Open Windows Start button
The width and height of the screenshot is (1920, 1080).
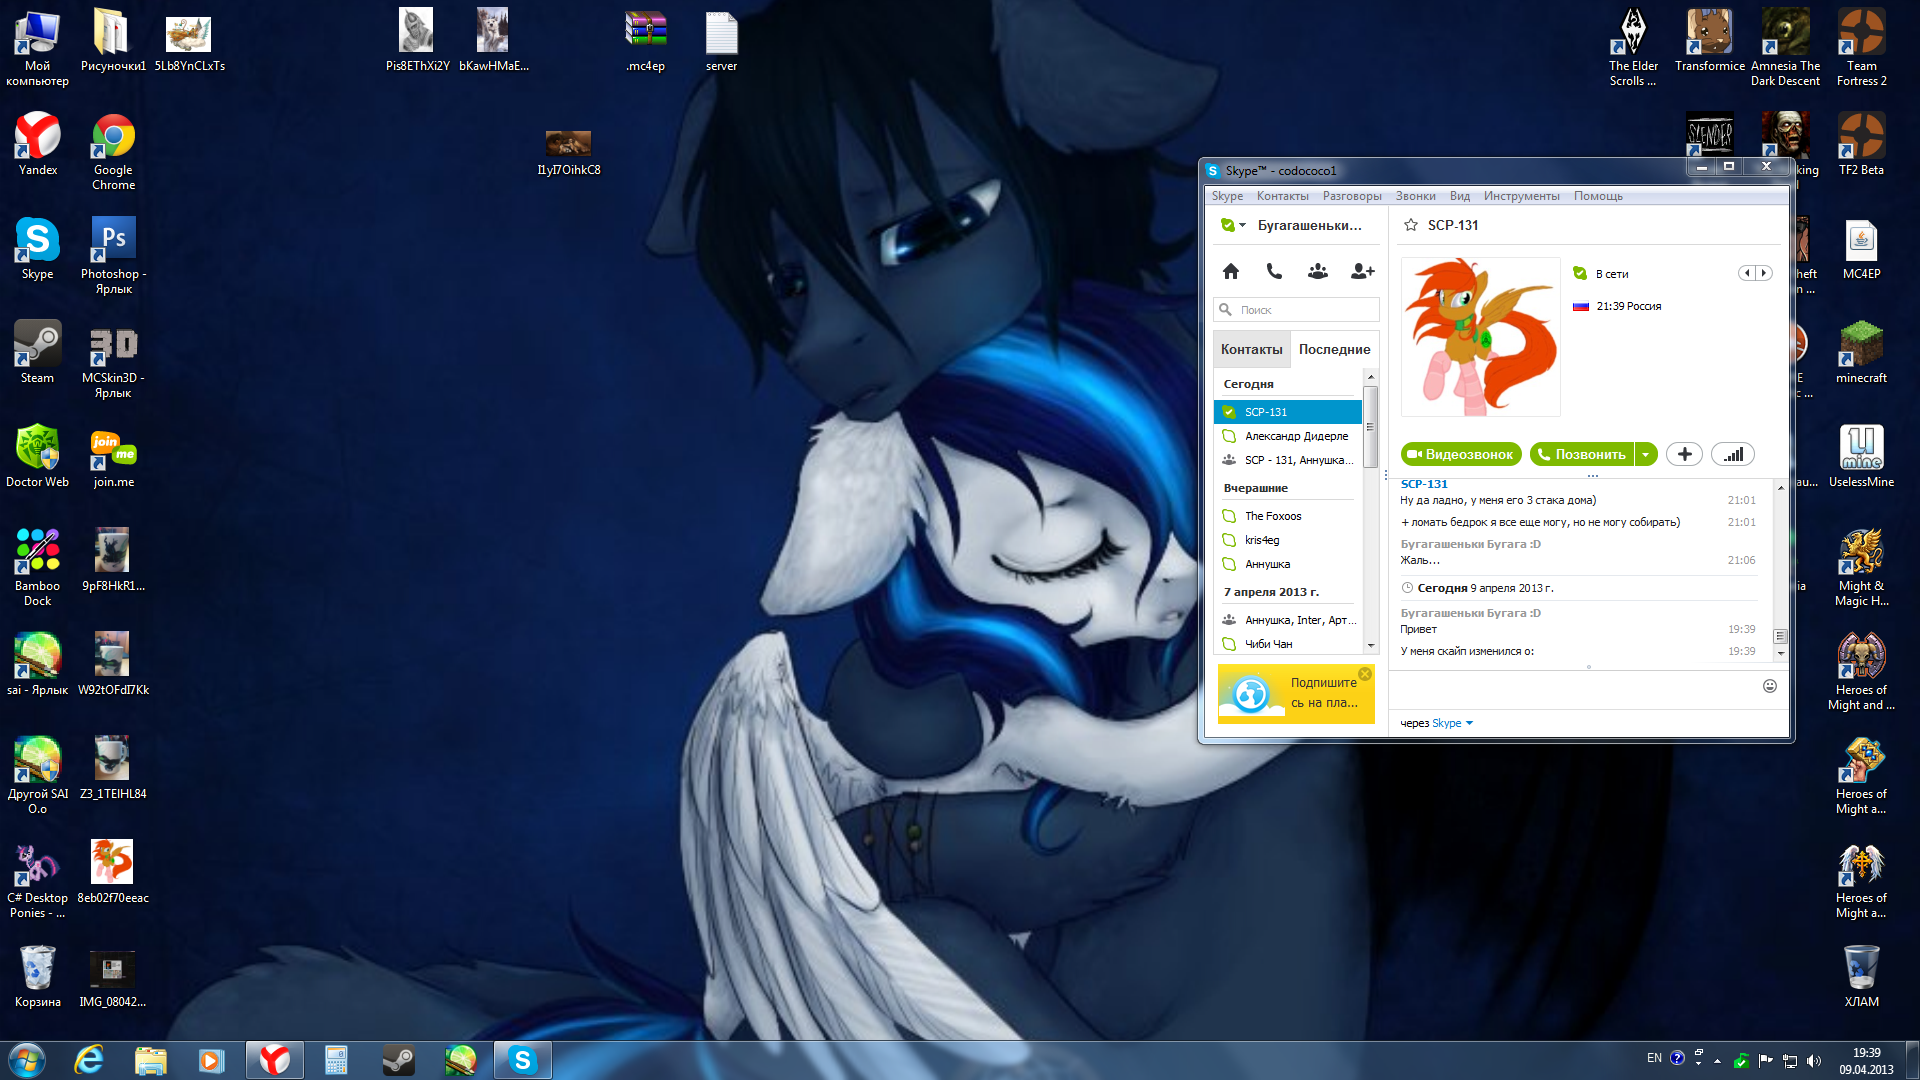(27, 1060)
